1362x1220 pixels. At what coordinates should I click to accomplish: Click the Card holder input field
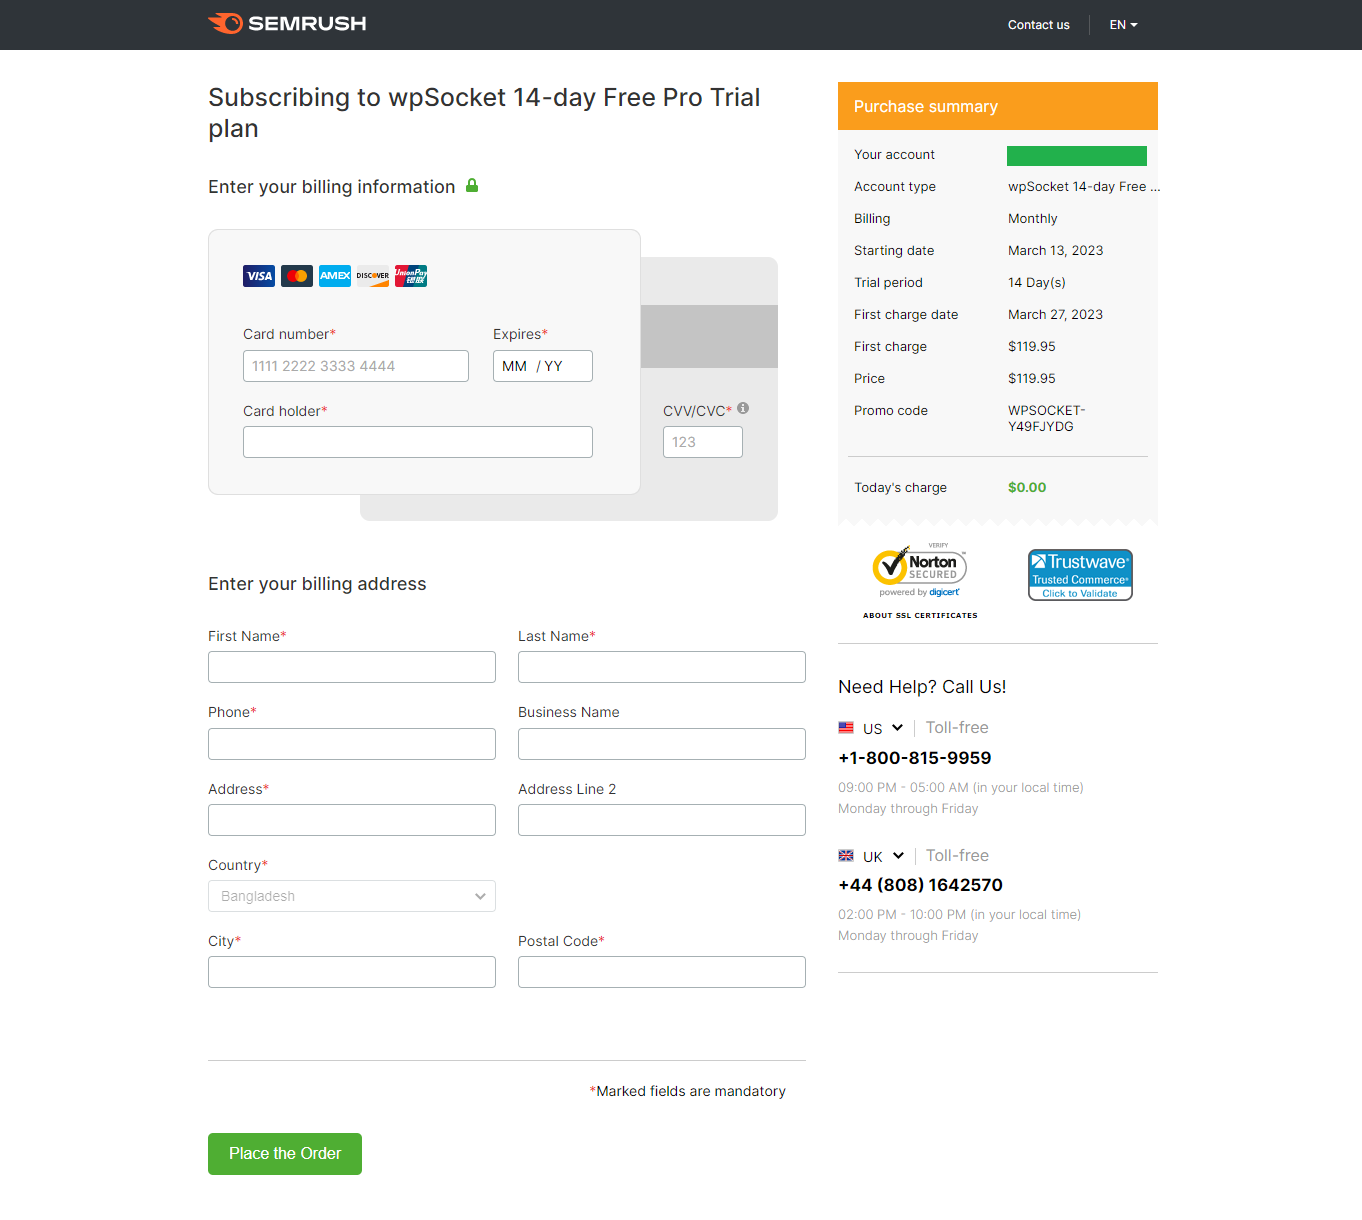418,442
